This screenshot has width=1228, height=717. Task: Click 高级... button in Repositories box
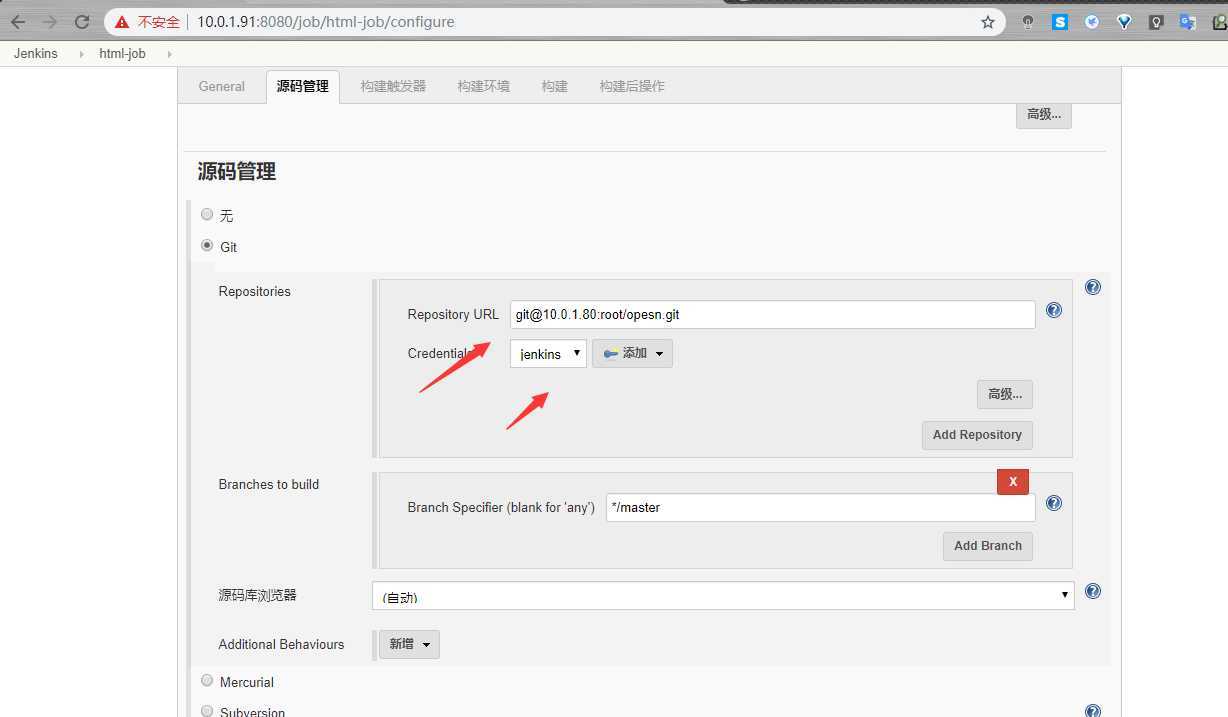click(x=1005, y=394)
